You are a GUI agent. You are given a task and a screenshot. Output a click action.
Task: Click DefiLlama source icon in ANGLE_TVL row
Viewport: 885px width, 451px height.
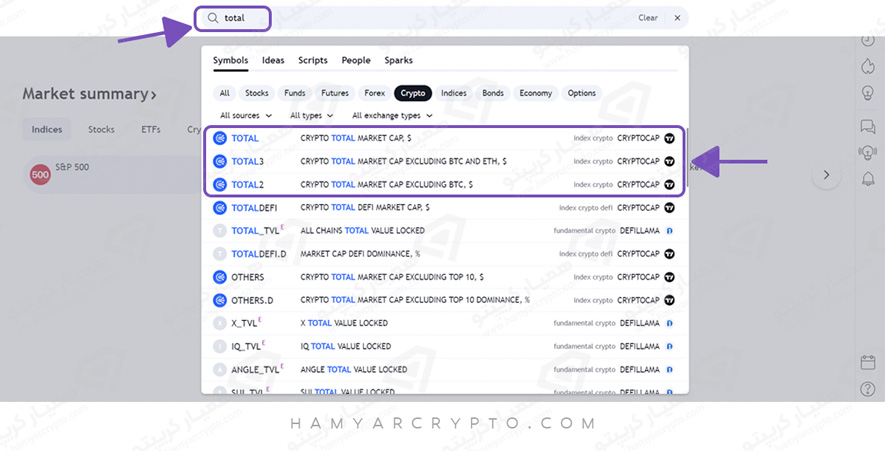pyautogui.click(x=669, y=370)
